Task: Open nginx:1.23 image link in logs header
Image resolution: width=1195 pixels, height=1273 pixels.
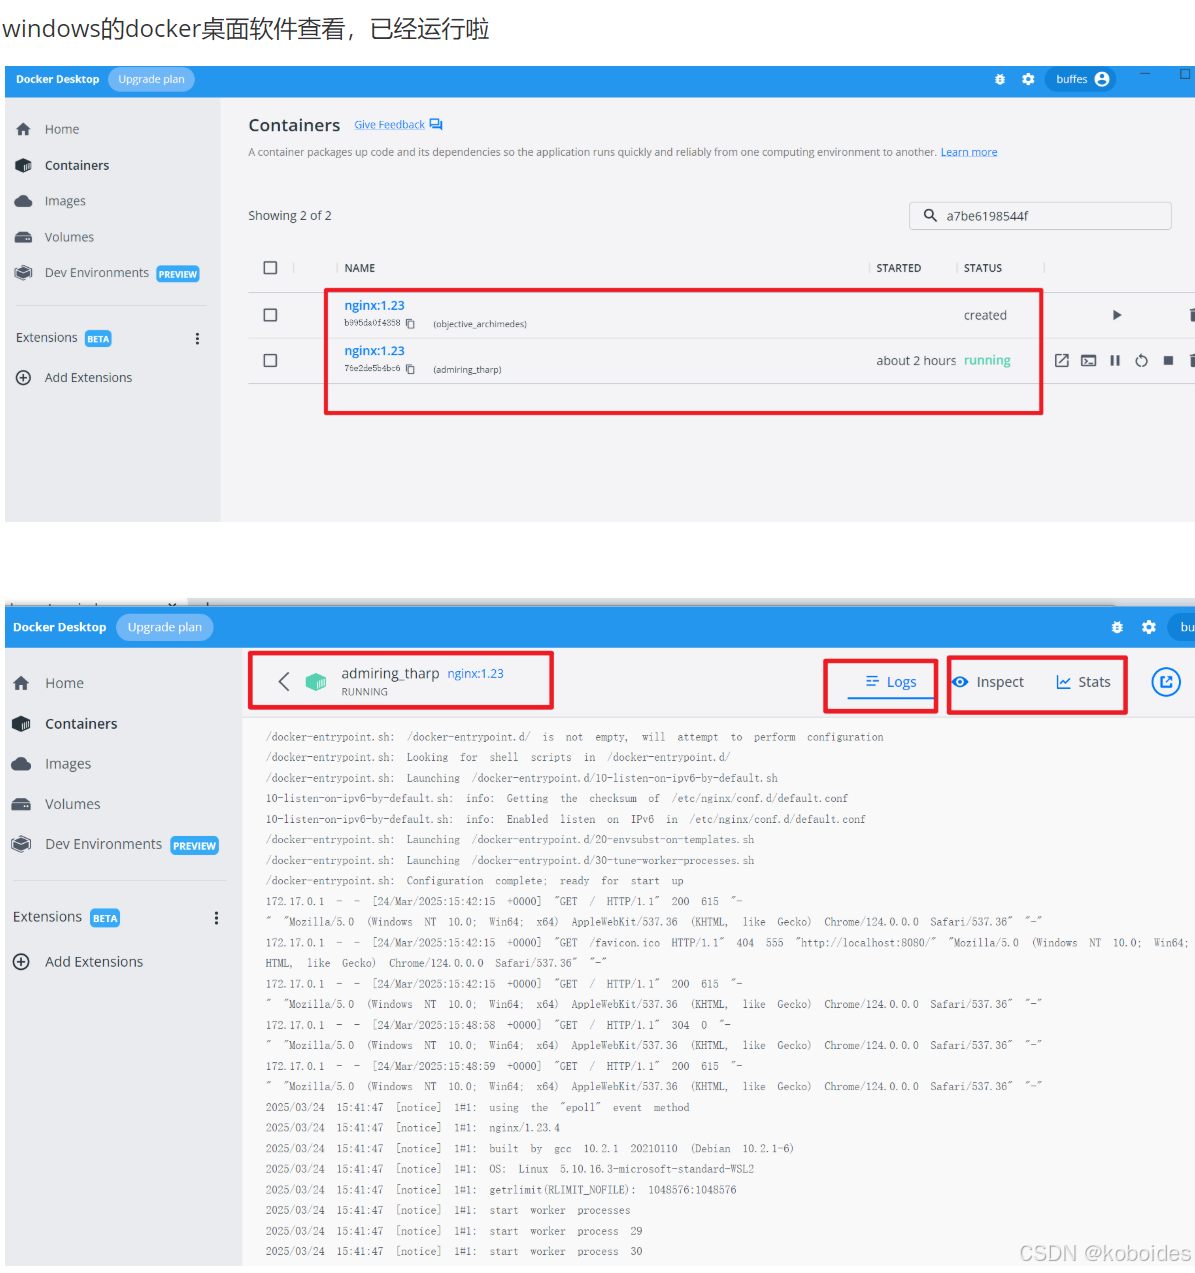Action: tap(476, 674)
